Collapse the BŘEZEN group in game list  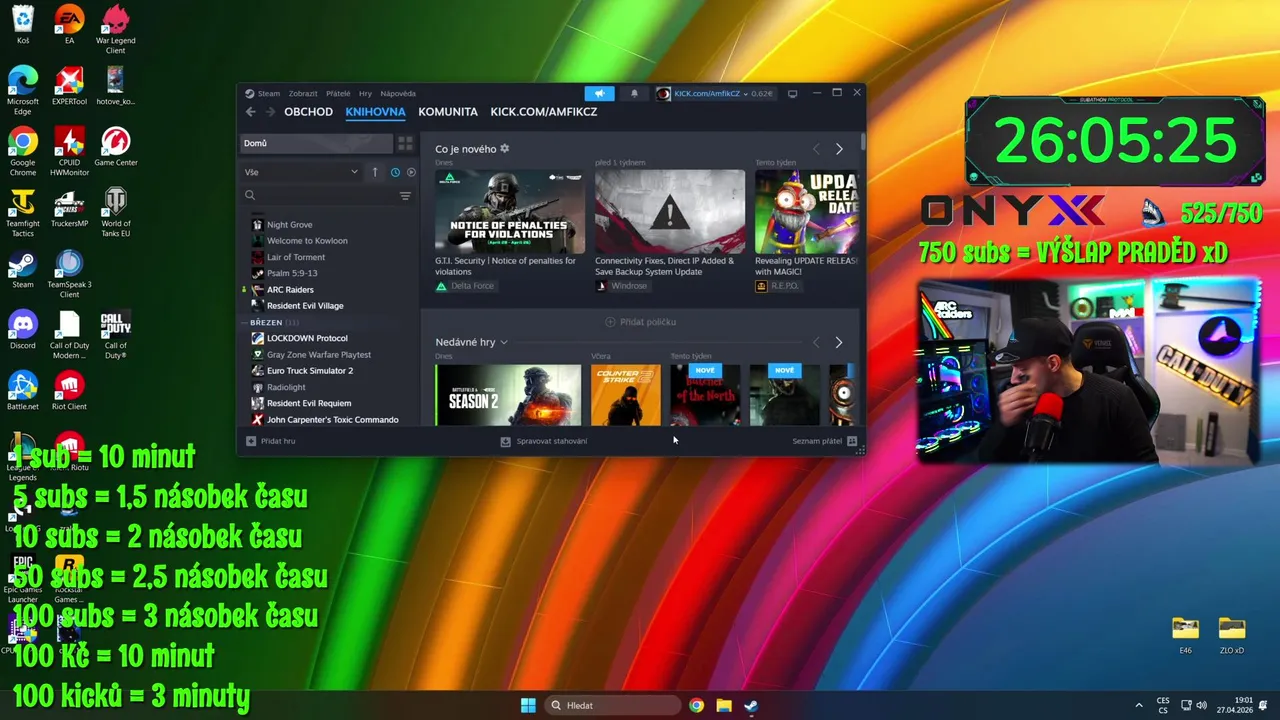click(x=245, y=323)
